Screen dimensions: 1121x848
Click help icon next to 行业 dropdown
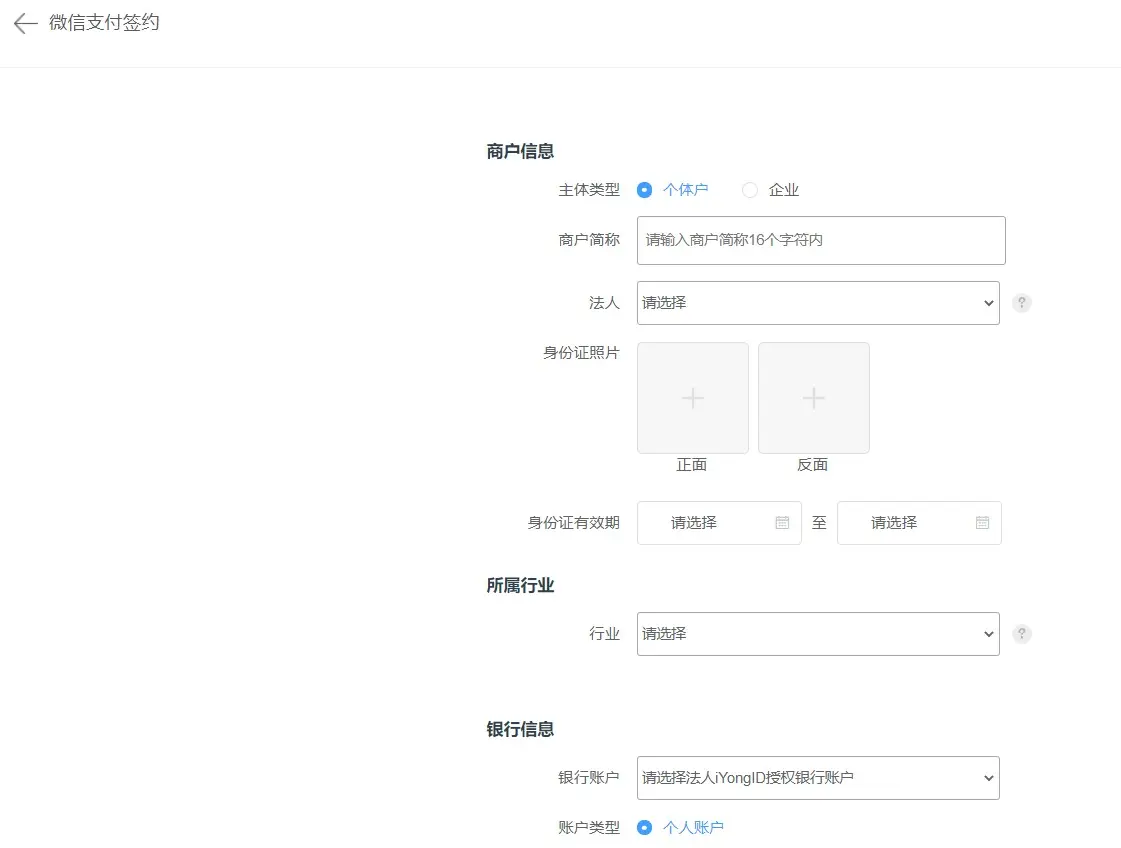coord(1021,634)
